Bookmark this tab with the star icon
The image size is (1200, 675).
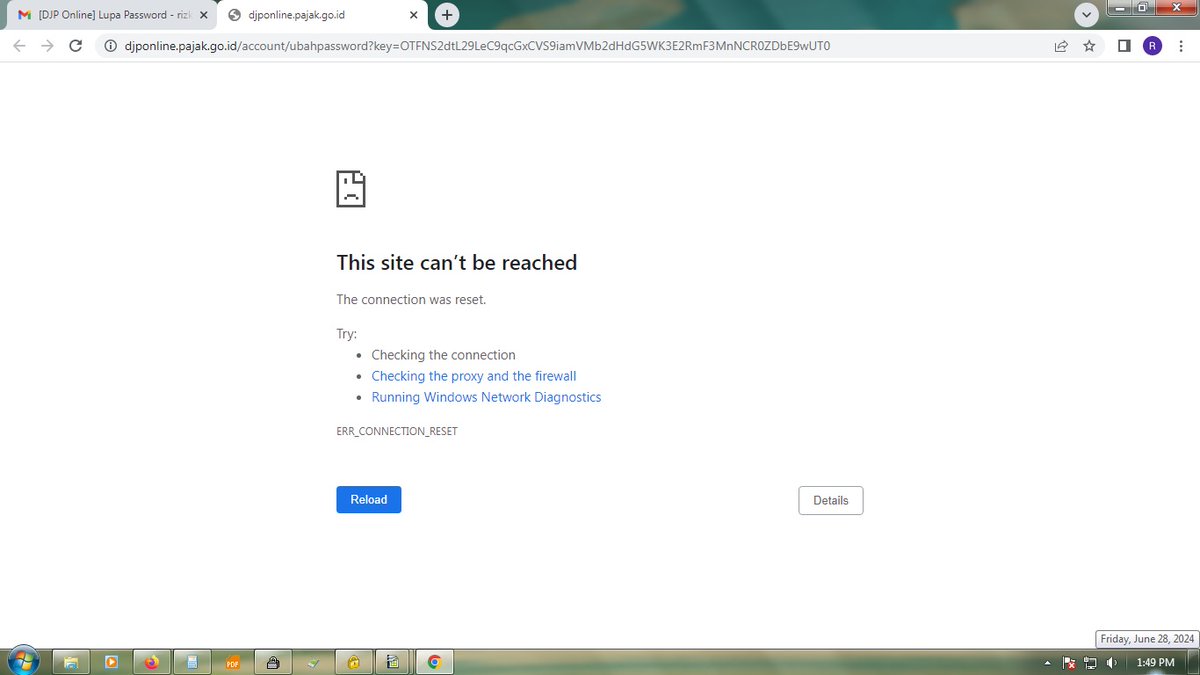pyautogui.click(x=1089, y=46)
